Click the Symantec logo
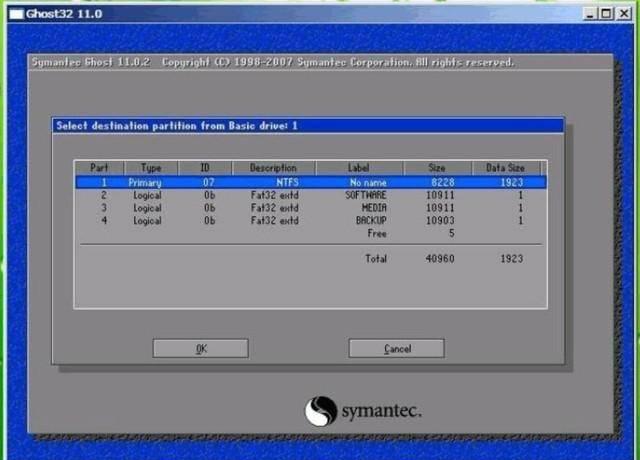Viewport: 640px width, 460px height. click(363, 411)
